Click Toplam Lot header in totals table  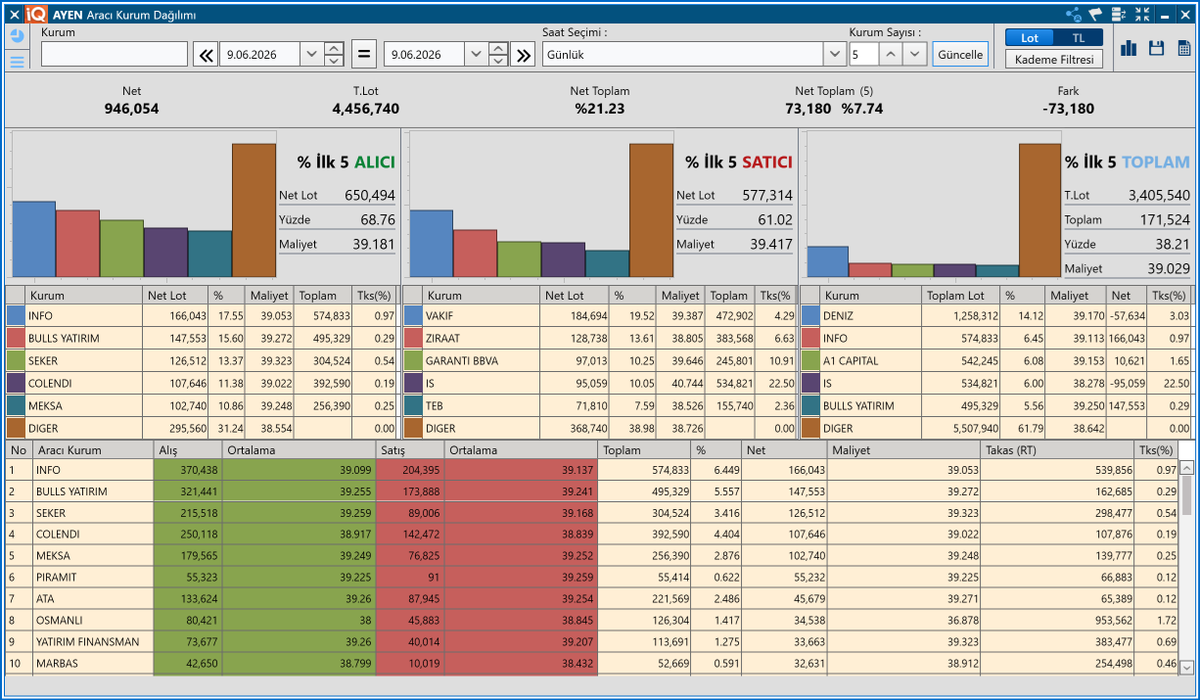[x=960, y=295]
